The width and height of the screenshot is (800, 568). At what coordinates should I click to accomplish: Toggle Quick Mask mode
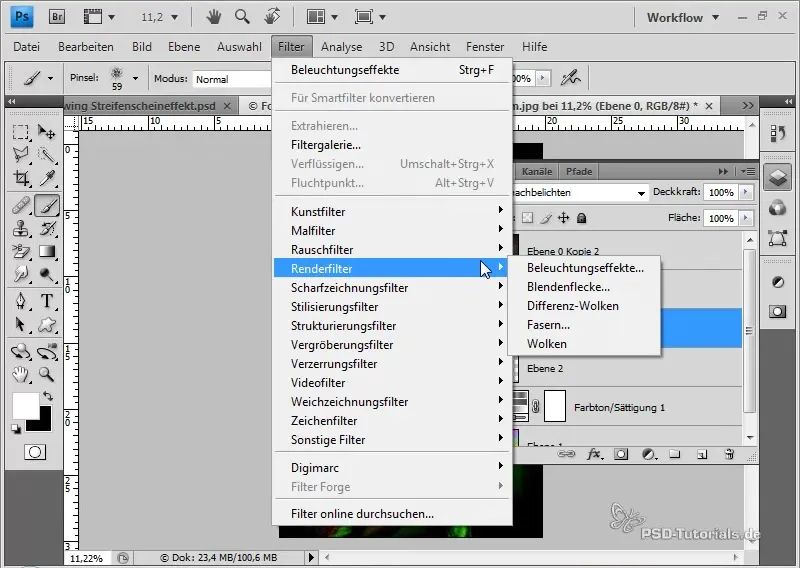pyautogui.click(x=35, y=452)
